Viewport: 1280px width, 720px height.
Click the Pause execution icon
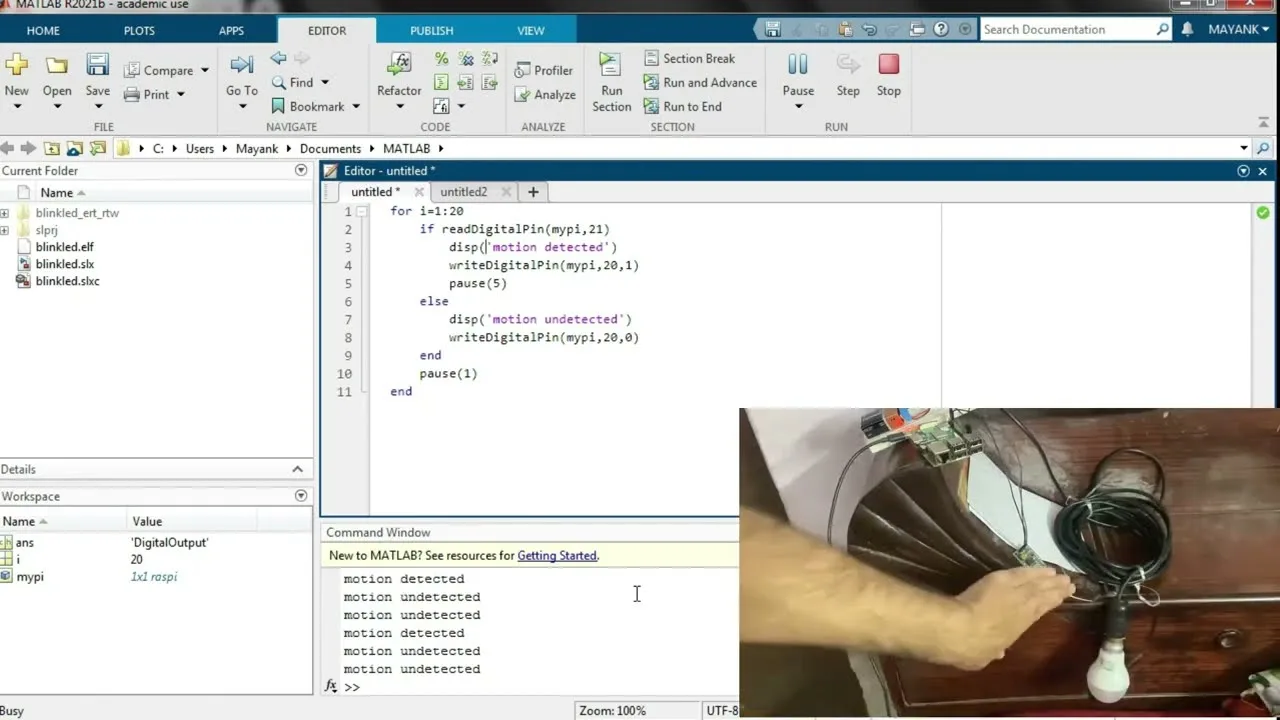(x=797, y=65)
